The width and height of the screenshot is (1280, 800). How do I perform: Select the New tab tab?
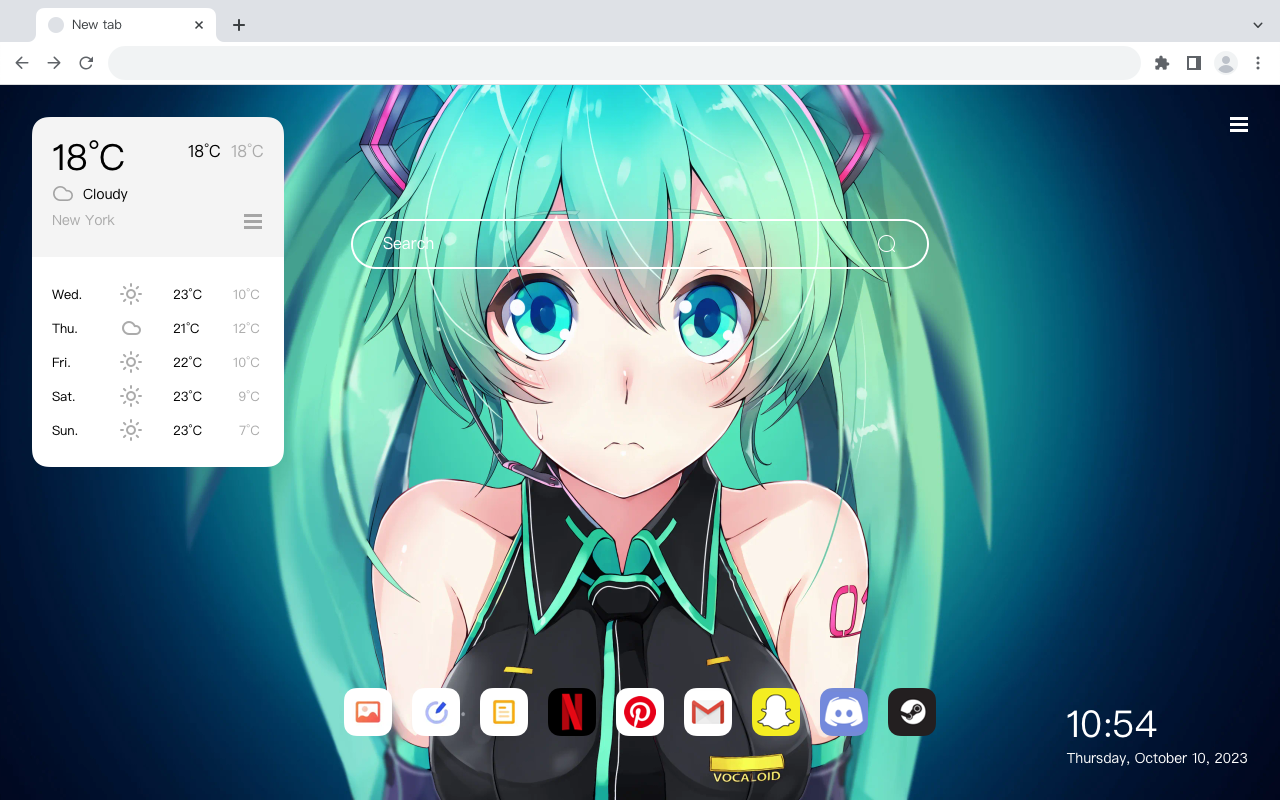tap(126, 25)
